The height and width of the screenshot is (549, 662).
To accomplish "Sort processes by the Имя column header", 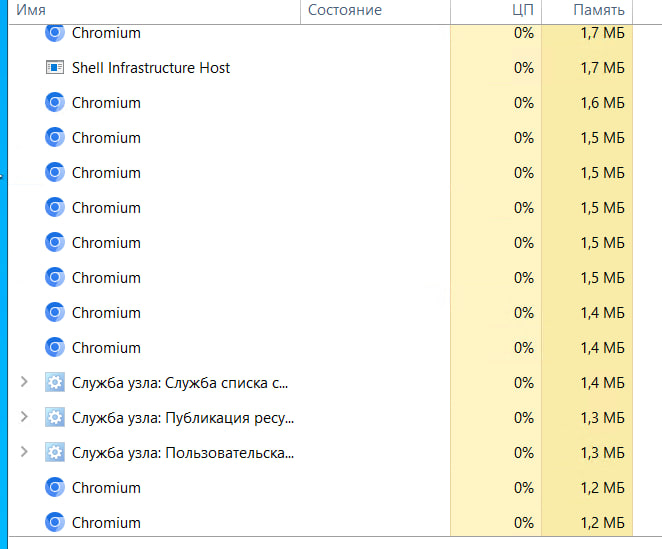I will [30, 10].
